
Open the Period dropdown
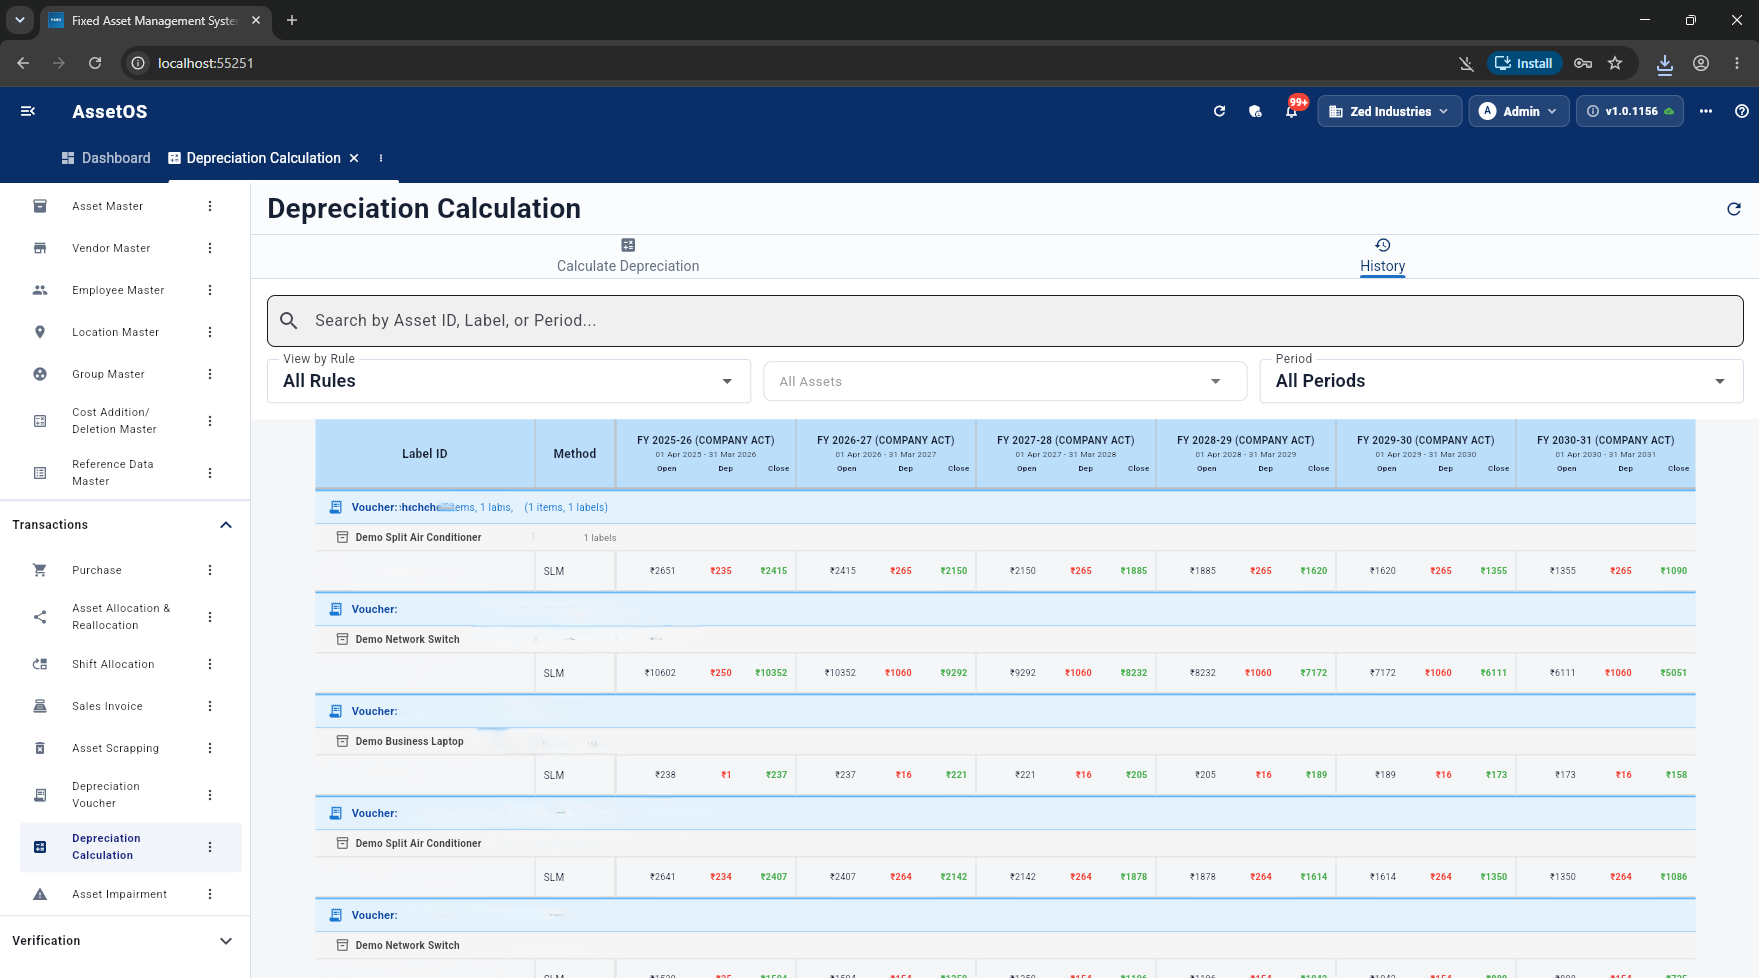point(1501,381)
